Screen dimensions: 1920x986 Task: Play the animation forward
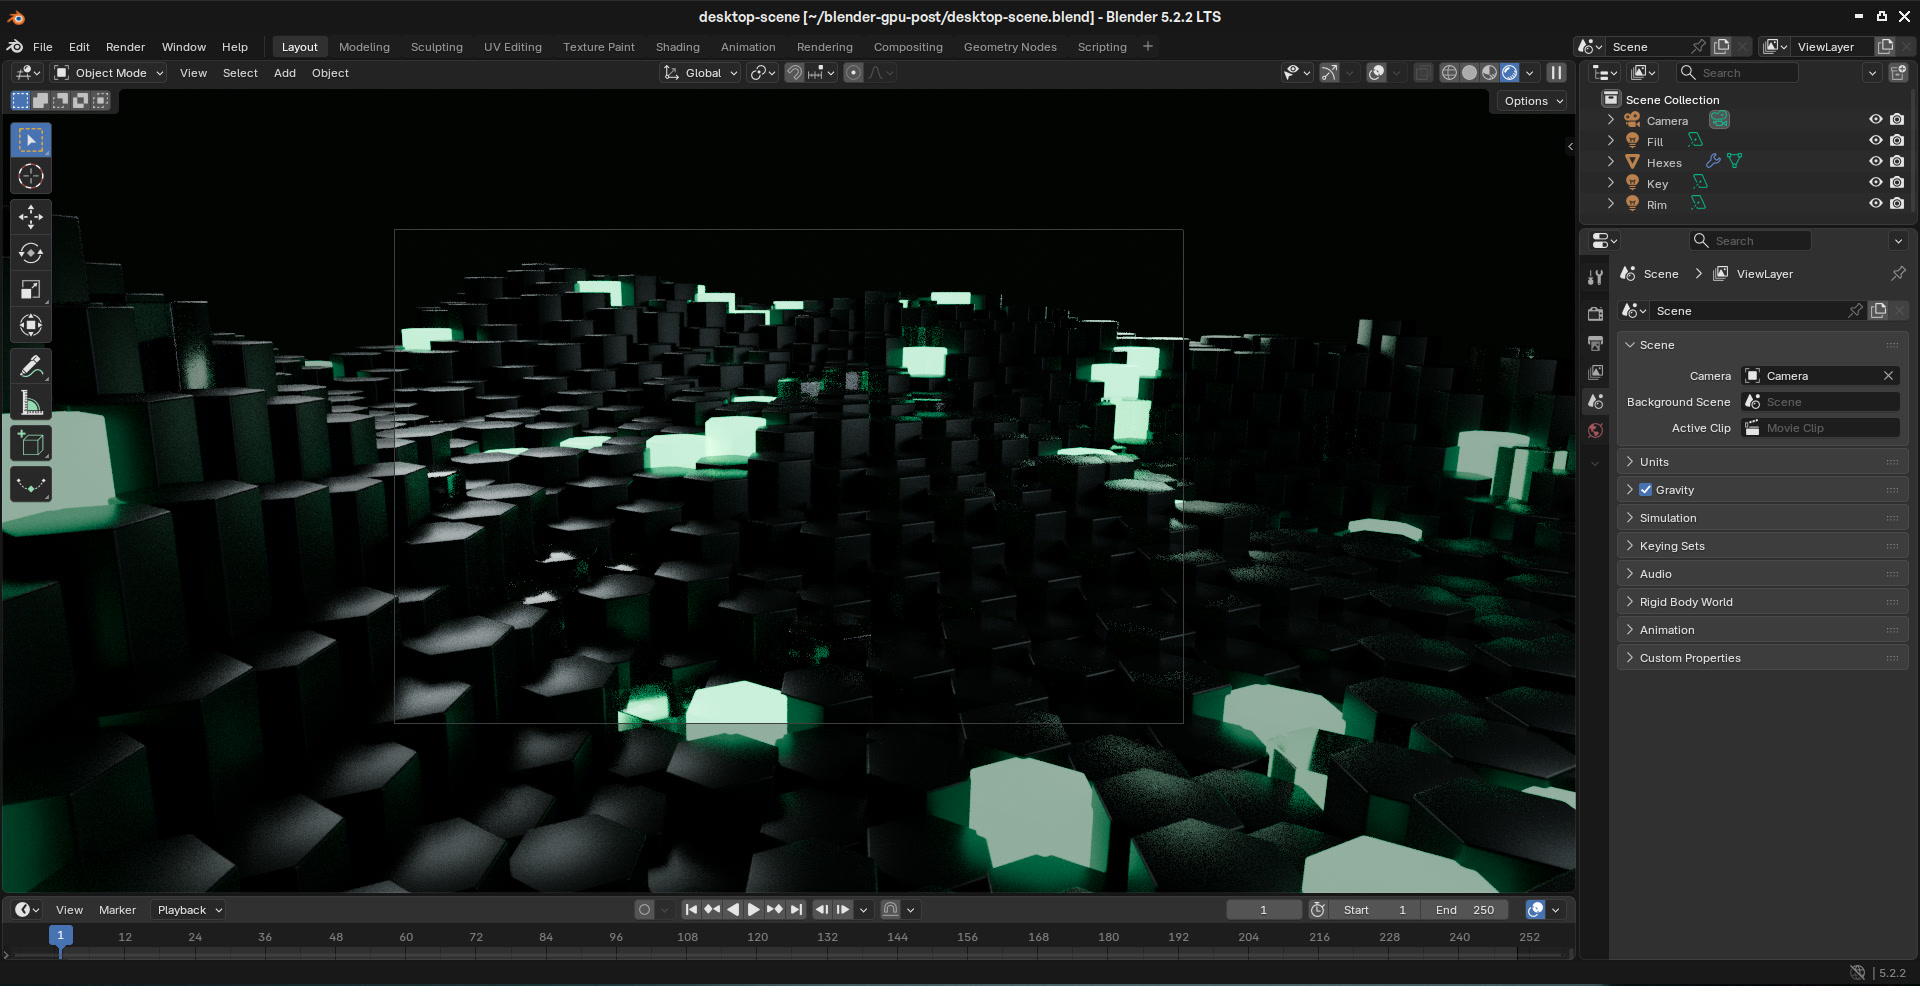754,910
